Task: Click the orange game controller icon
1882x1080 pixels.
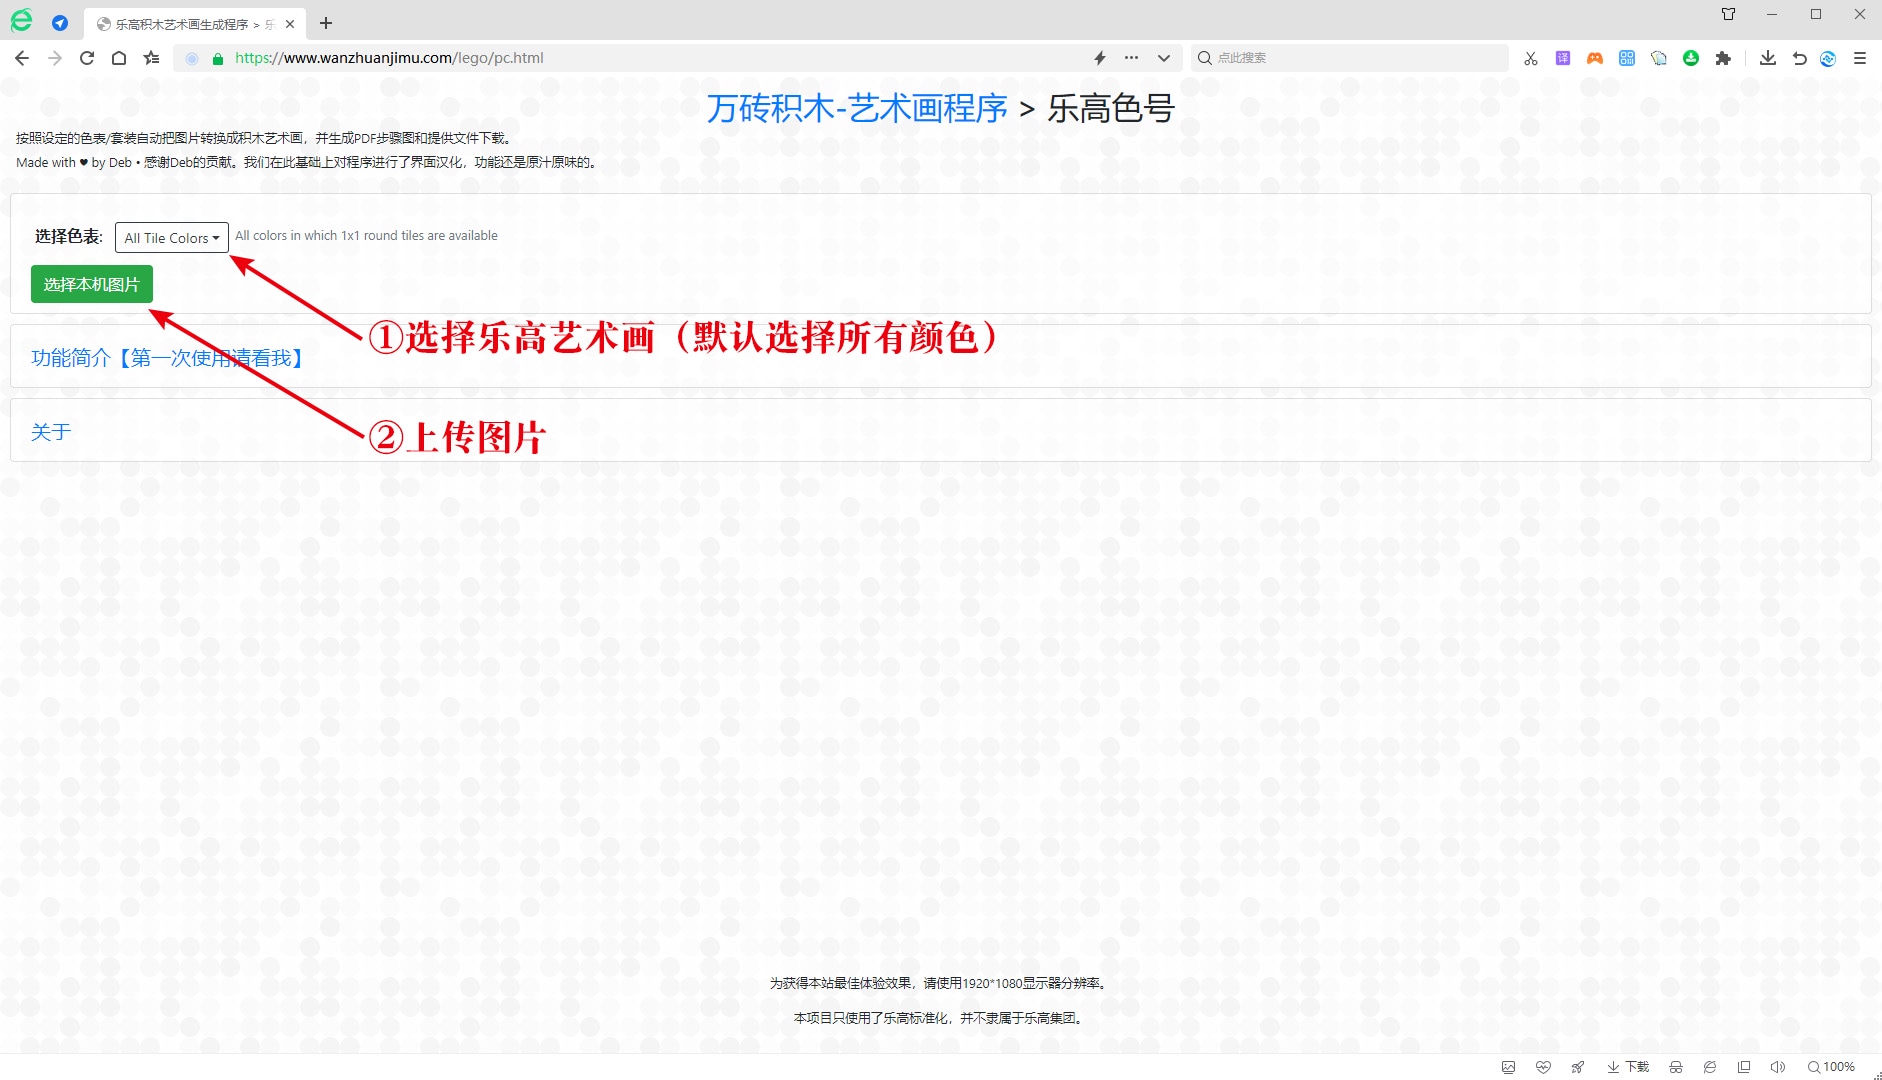Action: [x=1595, y=58]
